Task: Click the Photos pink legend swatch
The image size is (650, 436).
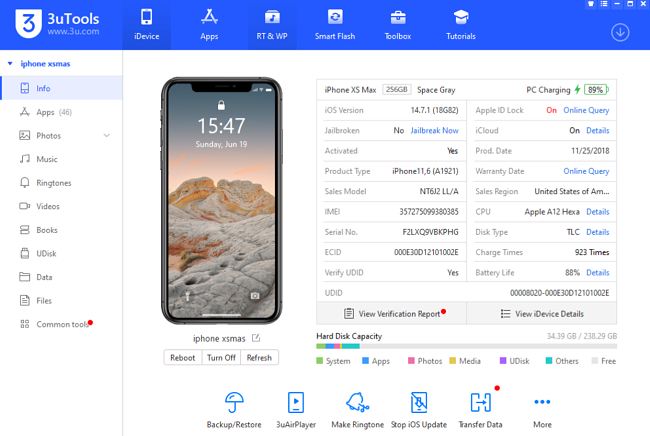Action: click(411, 361)
